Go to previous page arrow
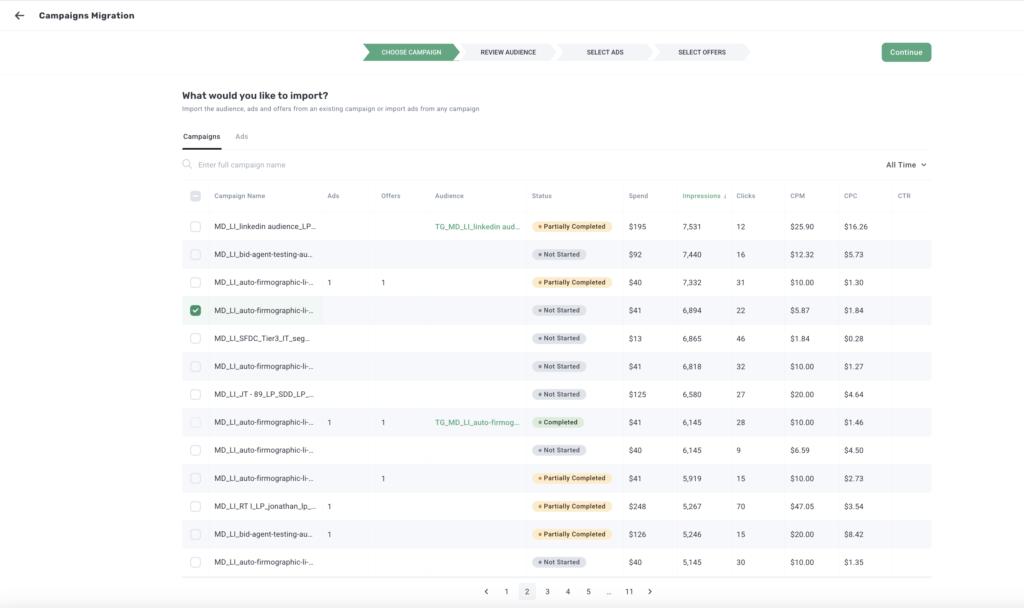The height and width of the screenshot is (608, 1024). 486,592
